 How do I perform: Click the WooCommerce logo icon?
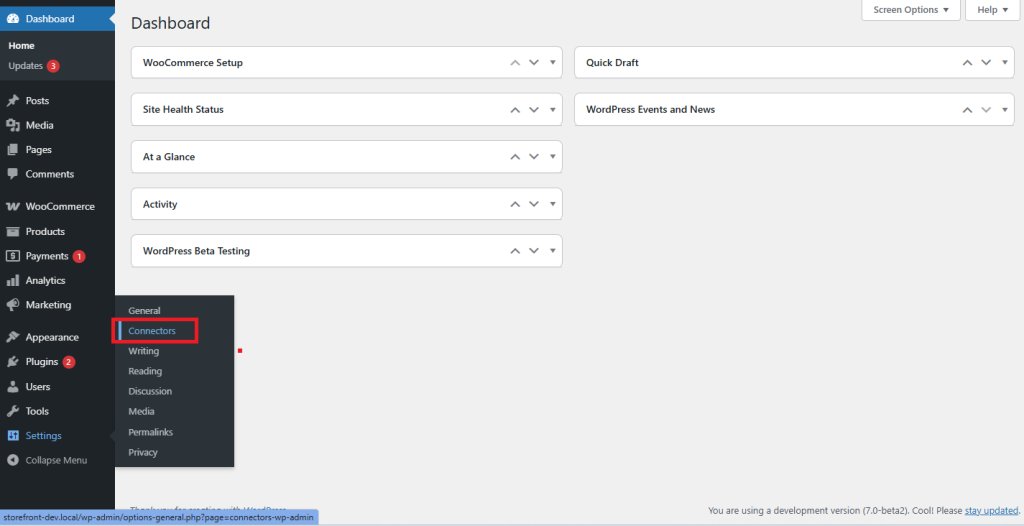13,207
